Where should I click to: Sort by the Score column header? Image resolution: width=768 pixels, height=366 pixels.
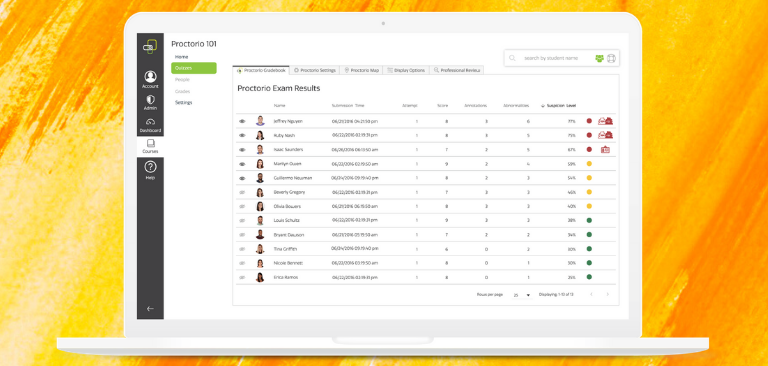(443, 105)
